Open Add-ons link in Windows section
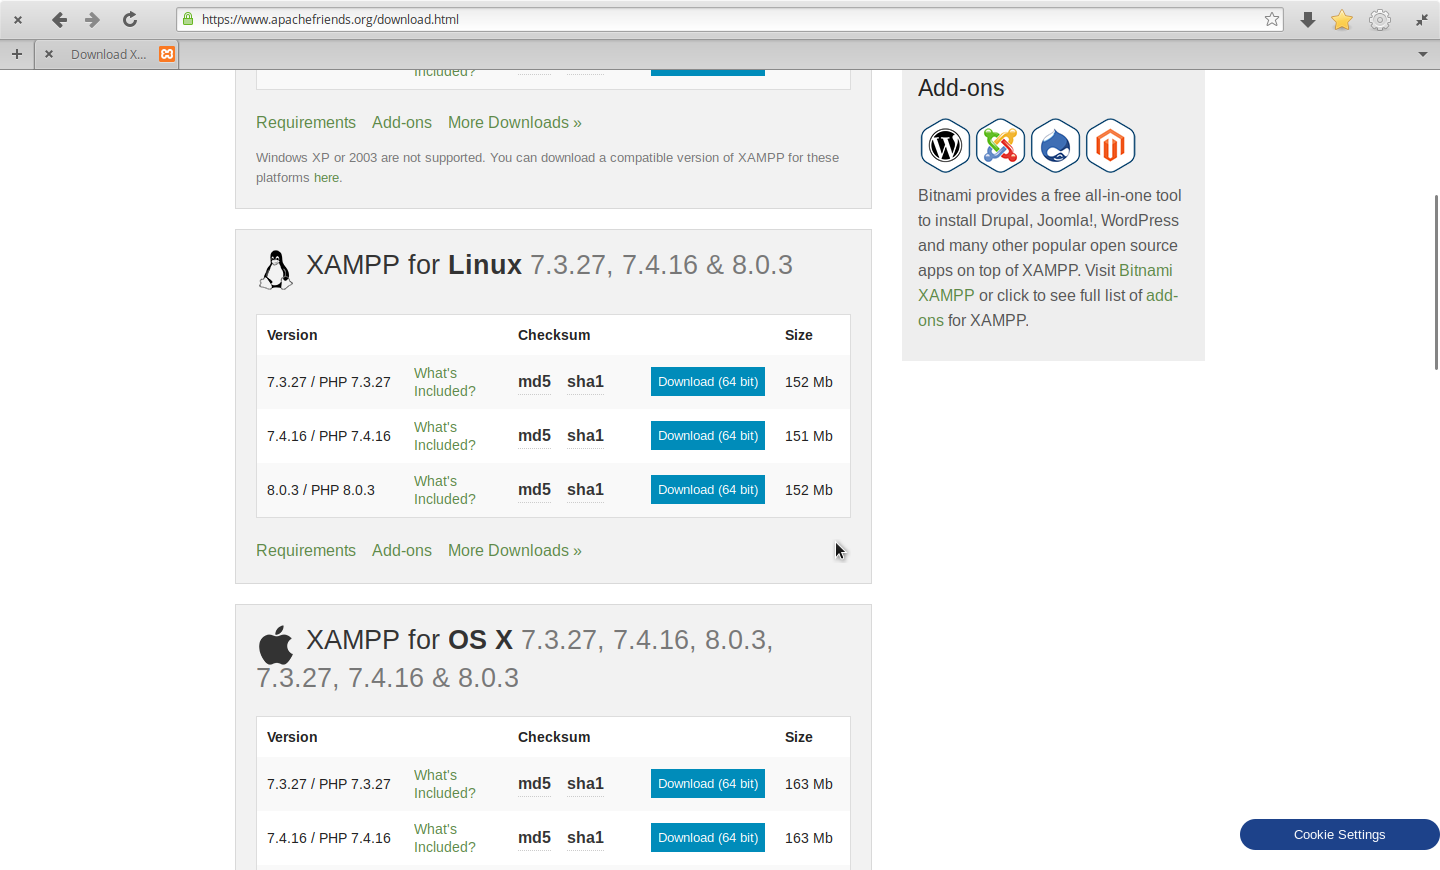 (402, 123)
